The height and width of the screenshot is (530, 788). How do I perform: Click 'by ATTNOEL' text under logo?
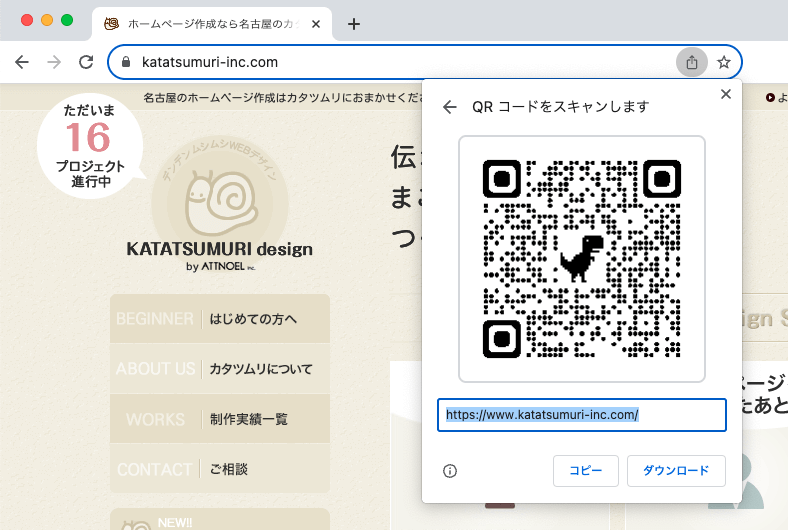(221, 266)
